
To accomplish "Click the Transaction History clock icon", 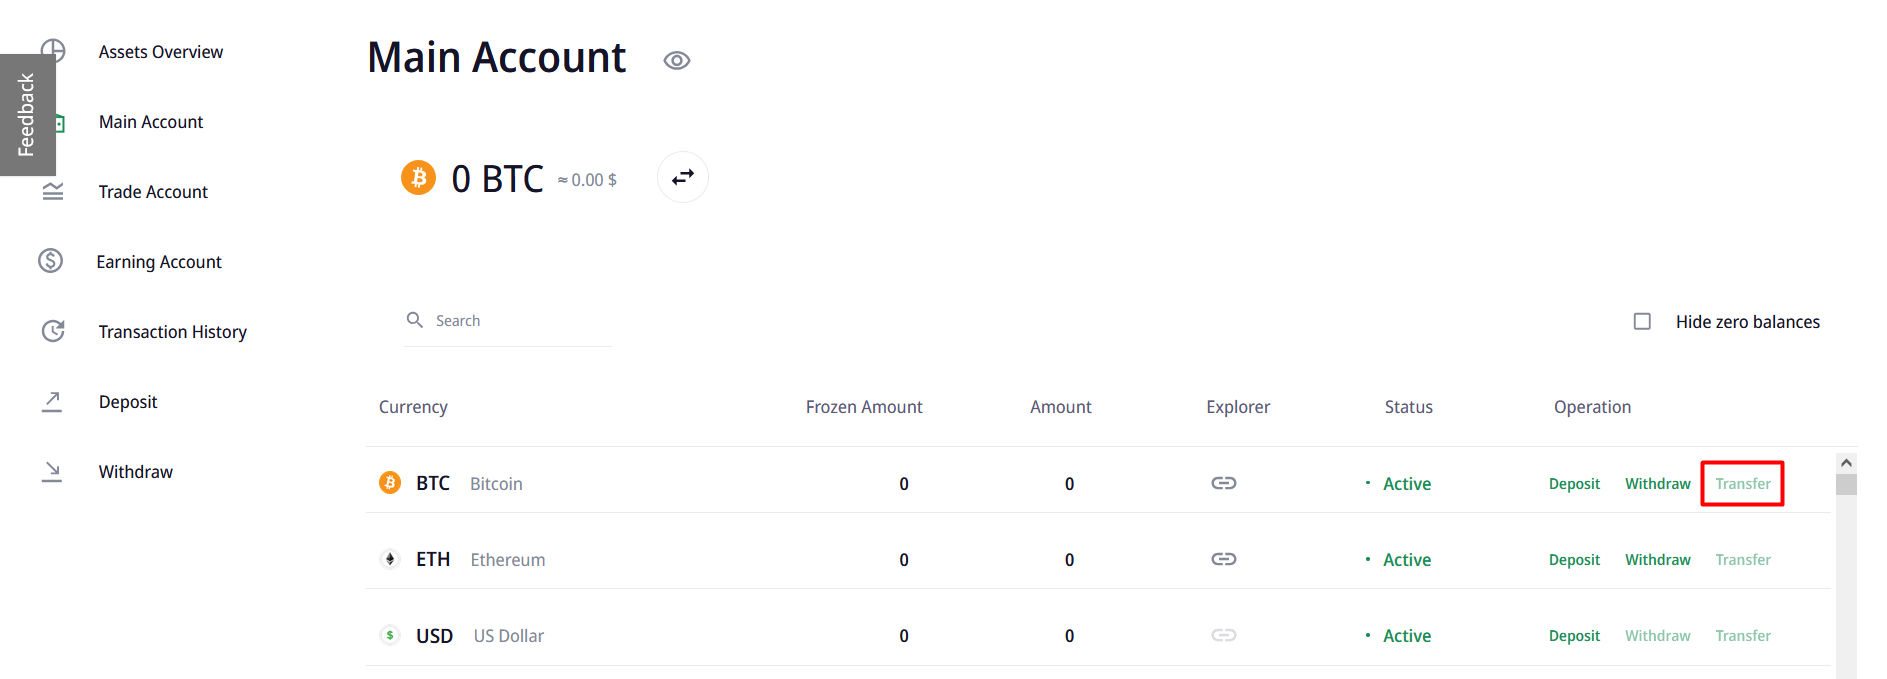I will pos(53,331).
